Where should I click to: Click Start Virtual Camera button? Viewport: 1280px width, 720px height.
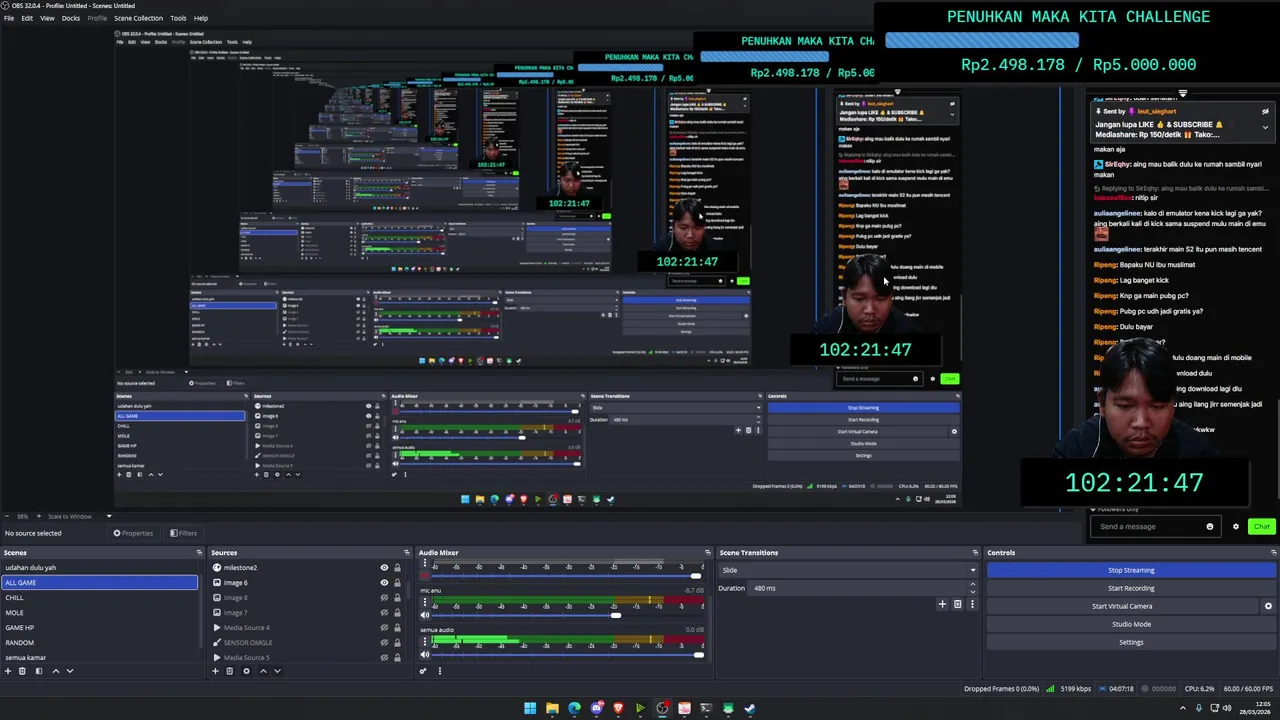pyautogui.click(x=1122, y=606)
